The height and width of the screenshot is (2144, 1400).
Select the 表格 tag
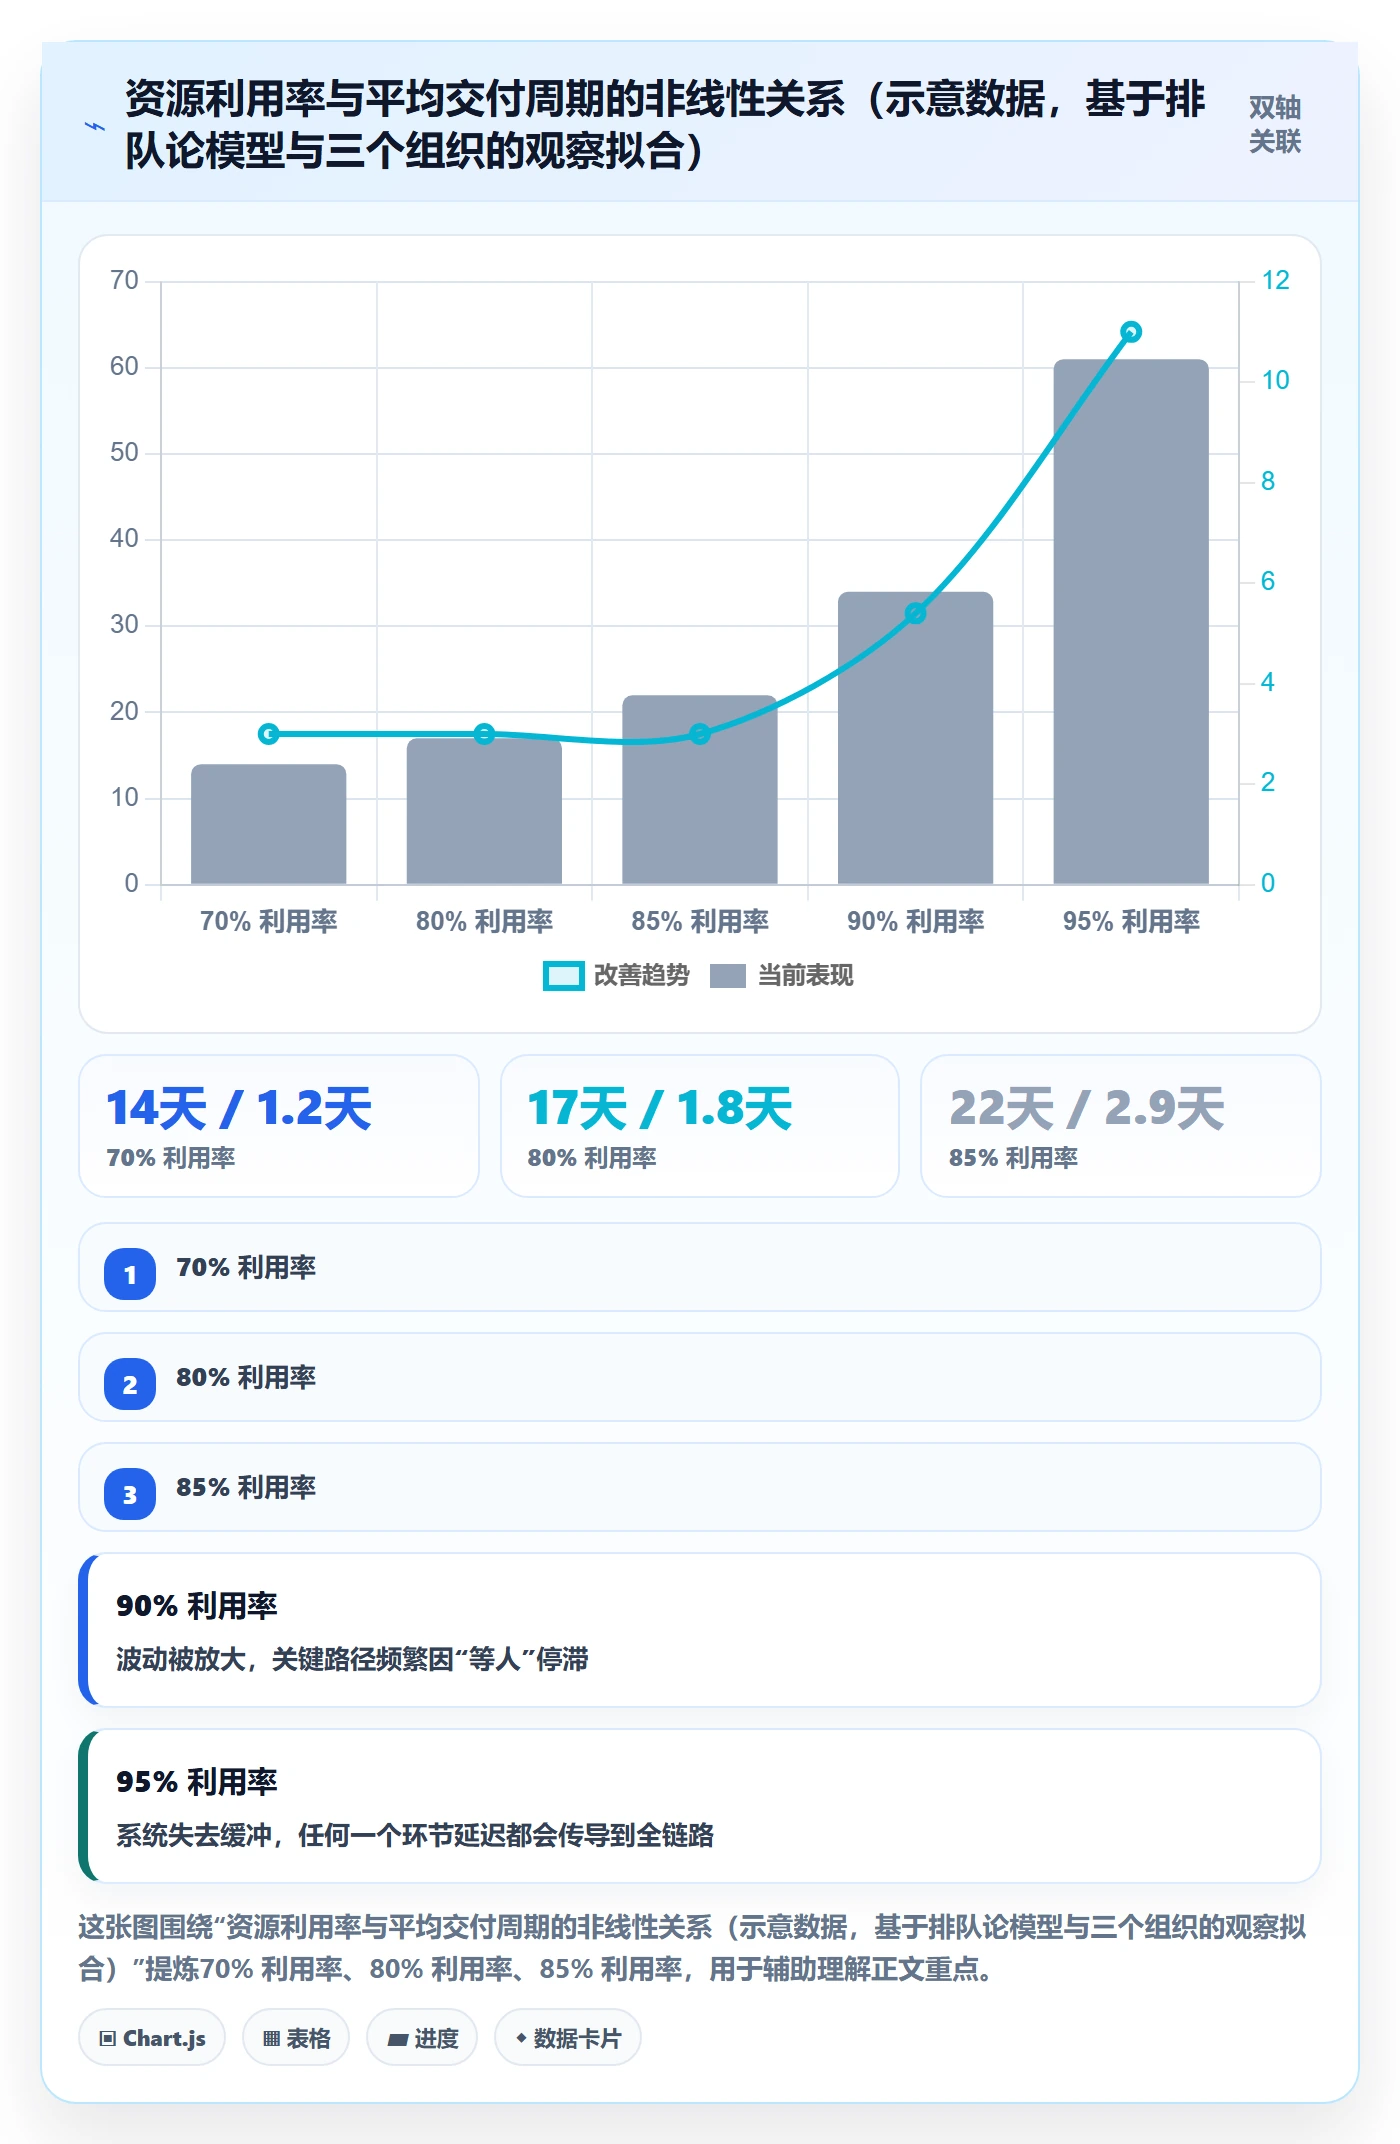pyautogui.click(x=296, y=2038)
